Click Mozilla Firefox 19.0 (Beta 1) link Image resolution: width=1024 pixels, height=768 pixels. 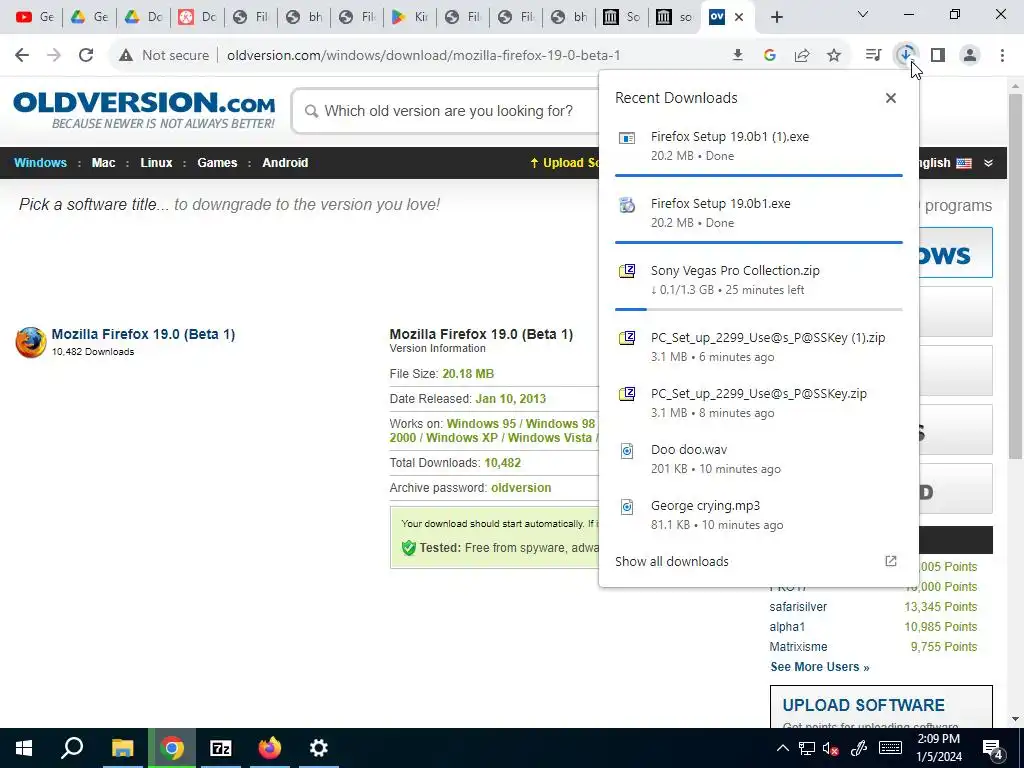pos(143,334)
